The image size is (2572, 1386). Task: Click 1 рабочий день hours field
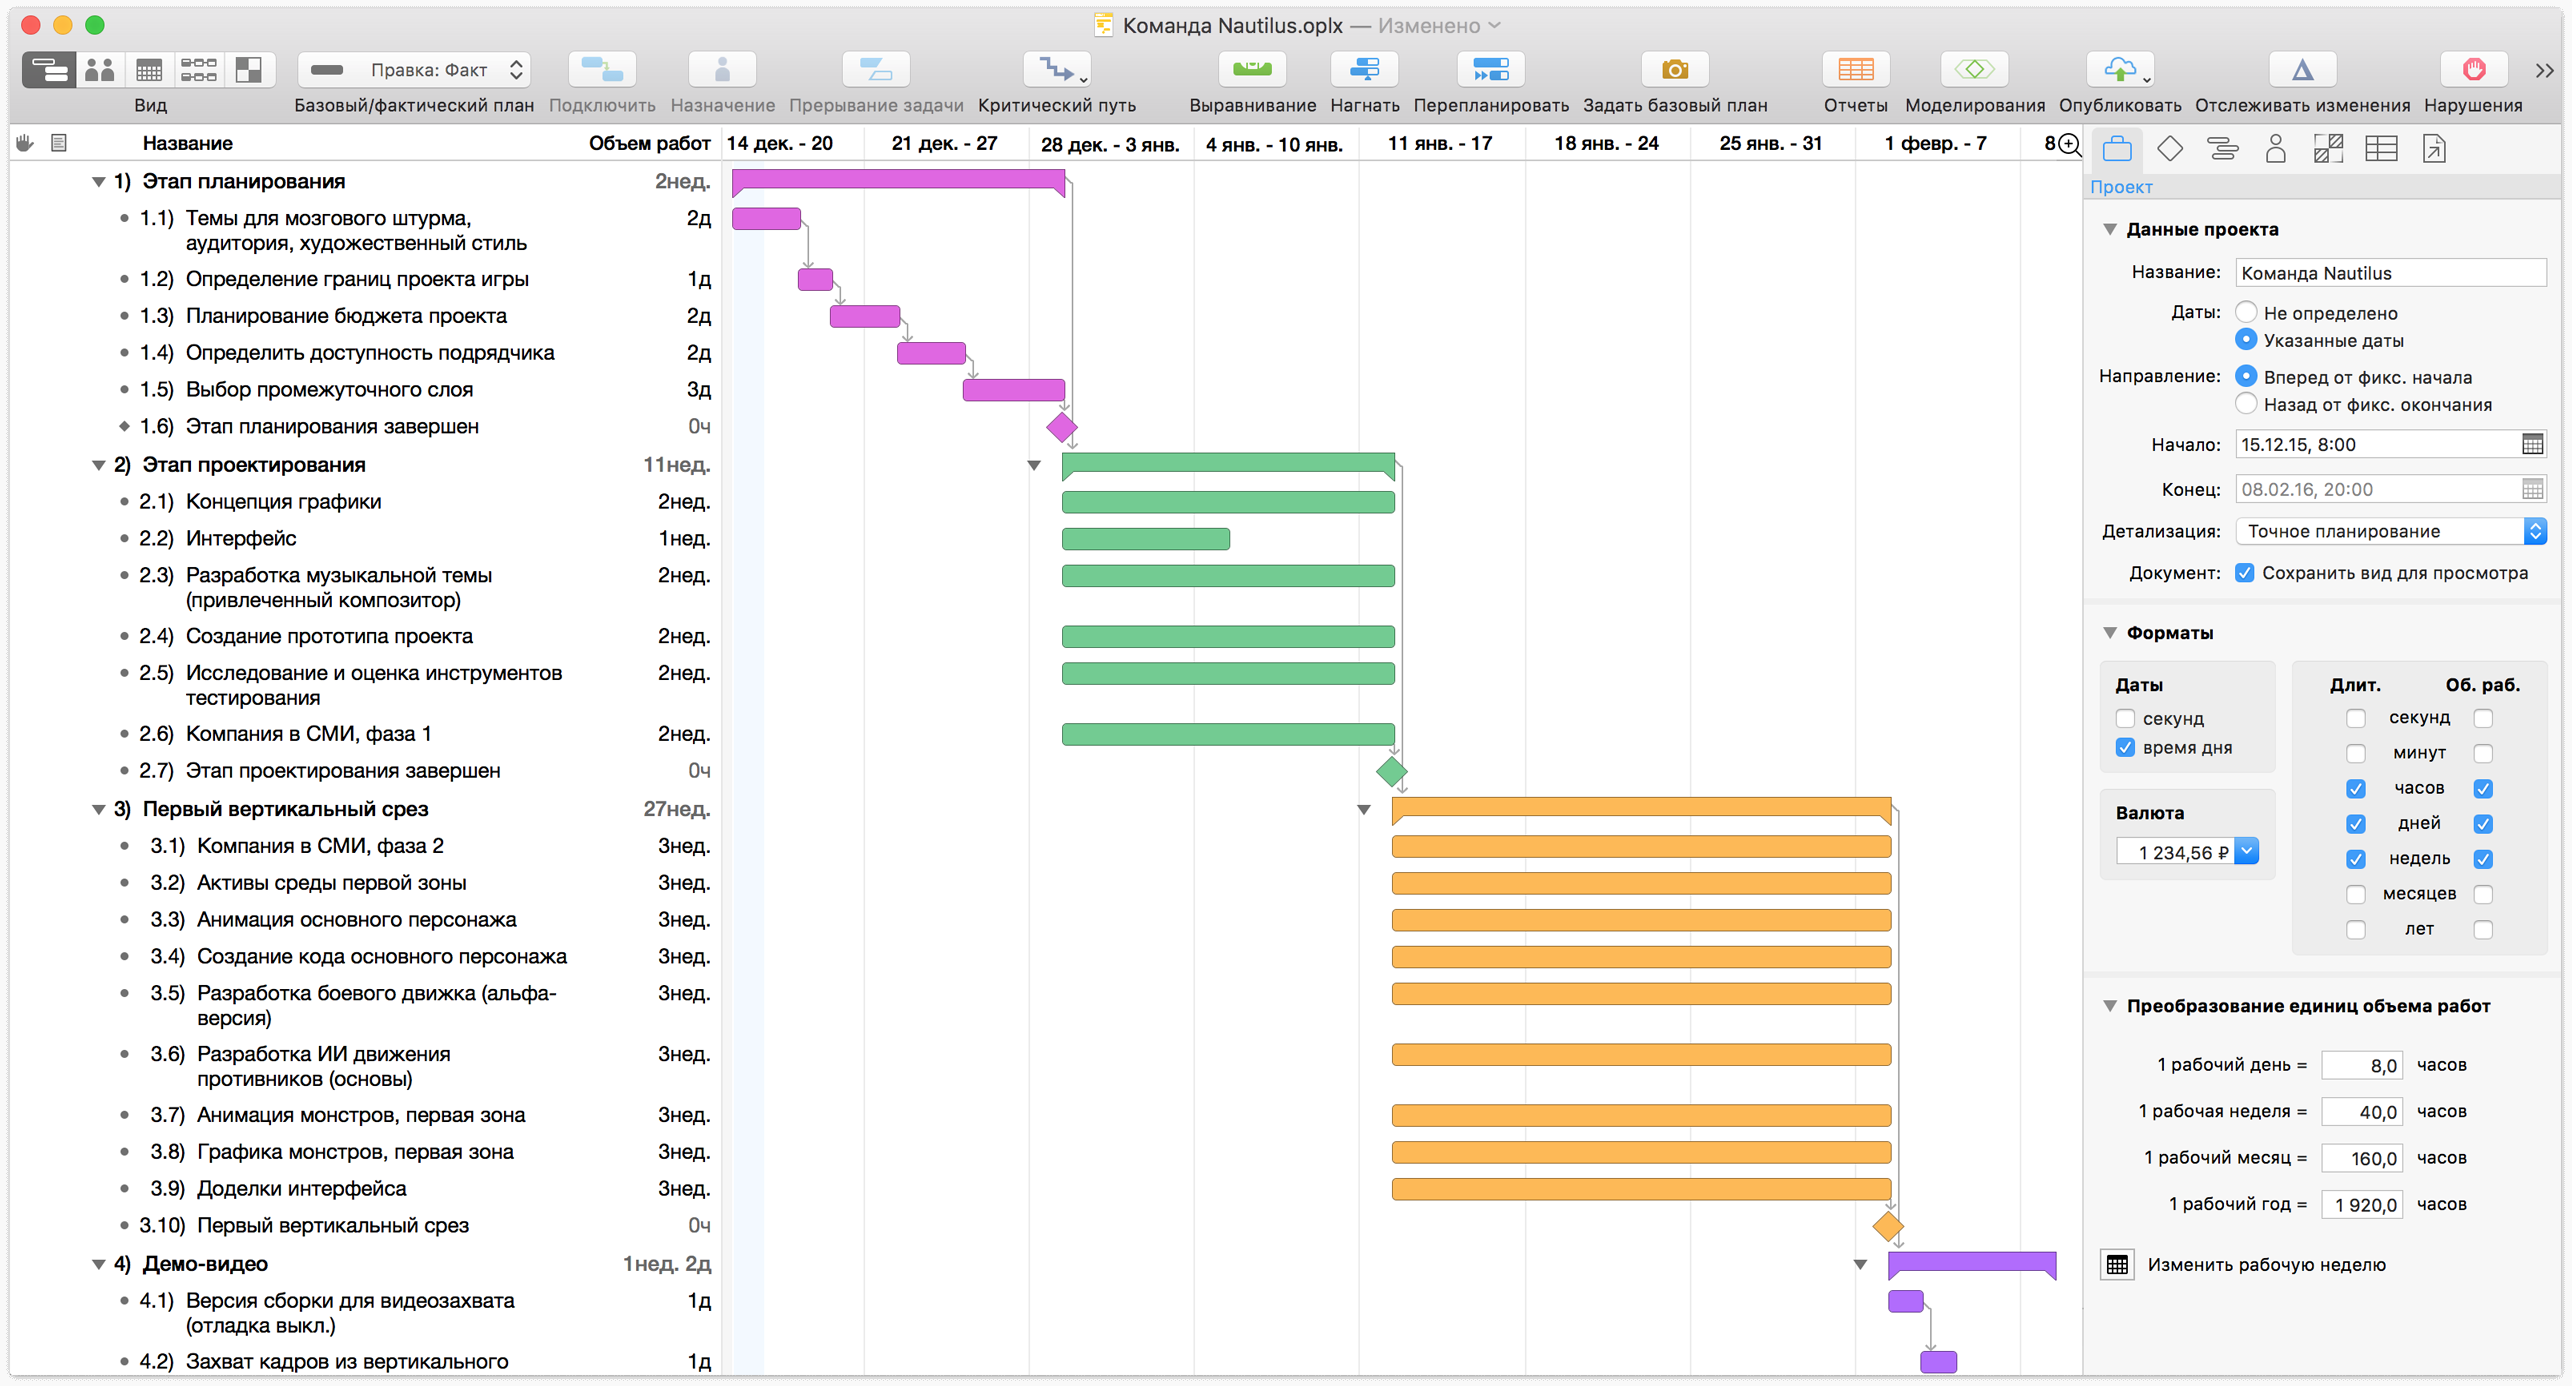(2362, 1066)
